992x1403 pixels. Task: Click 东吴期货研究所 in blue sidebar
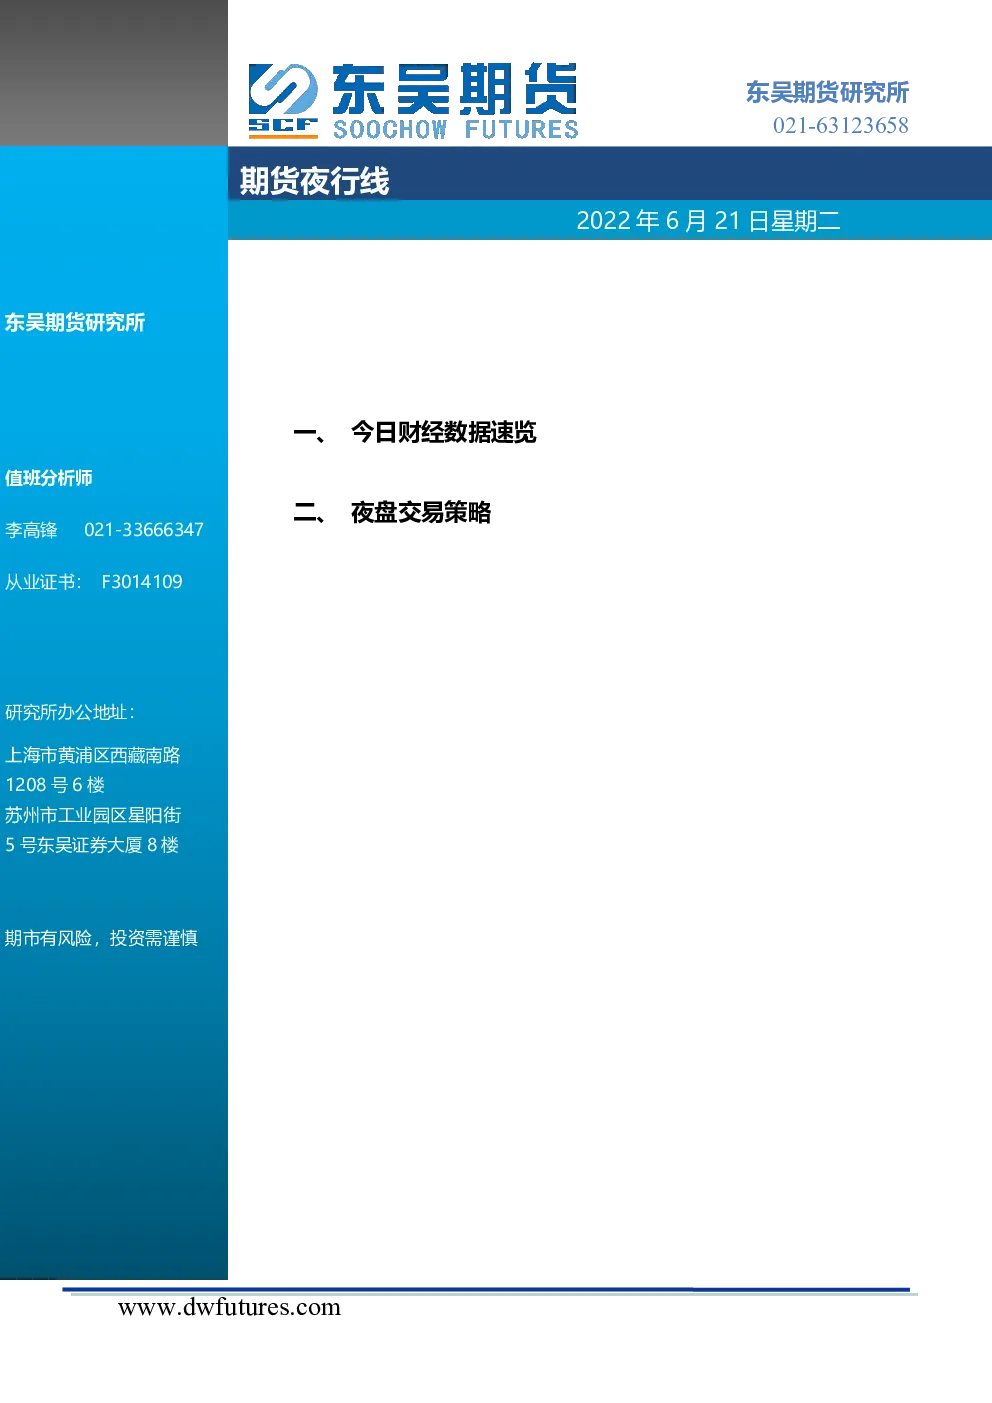[x=75, y=322]
